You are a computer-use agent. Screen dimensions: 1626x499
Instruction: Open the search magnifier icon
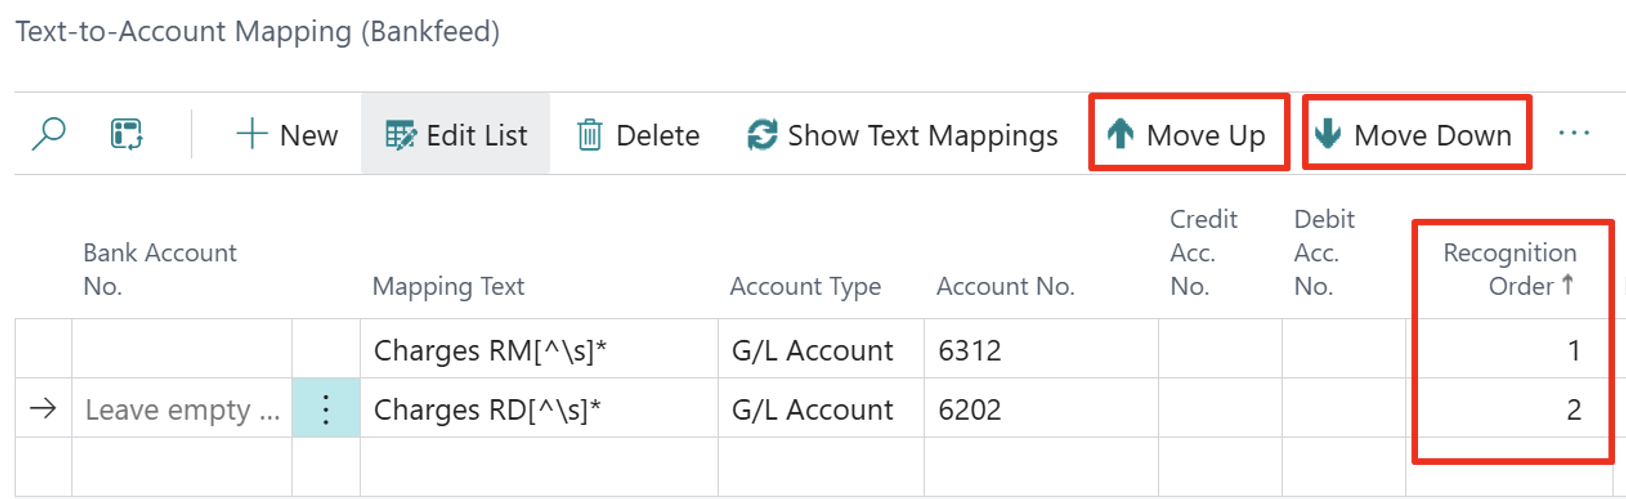pos(48,134)
